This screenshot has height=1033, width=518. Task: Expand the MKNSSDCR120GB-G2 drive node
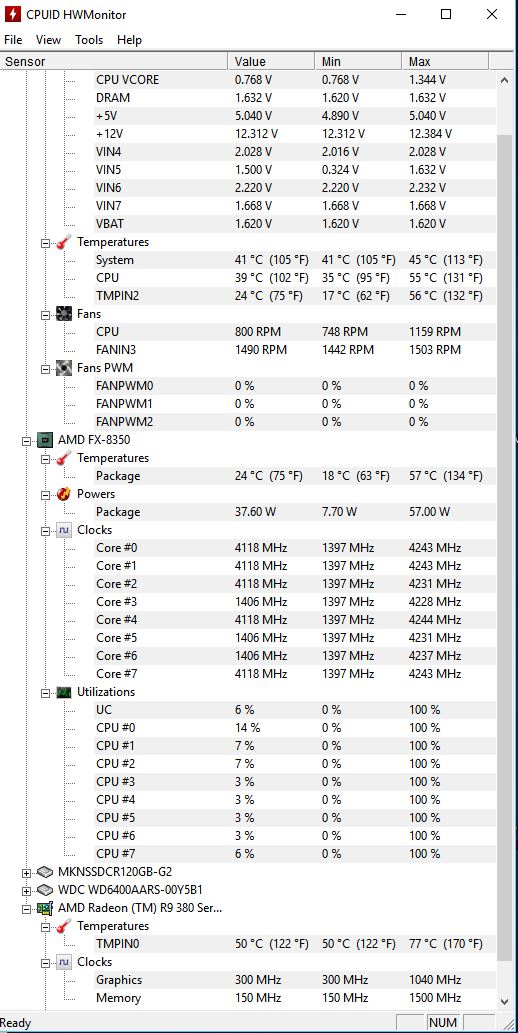(x=26, y=872)
